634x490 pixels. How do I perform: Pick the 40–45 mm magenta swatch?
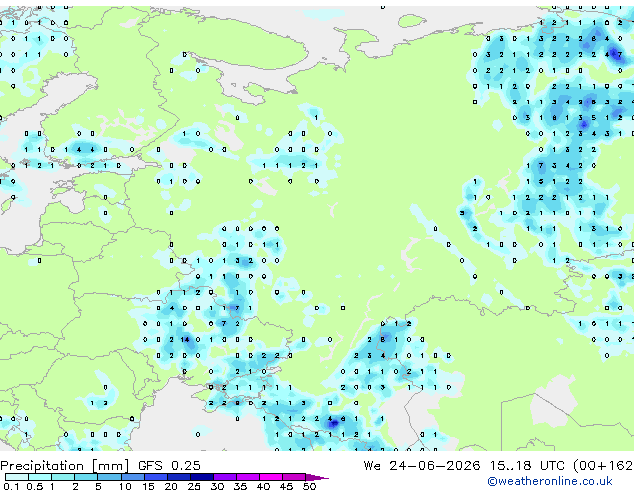tap(271, 477)
